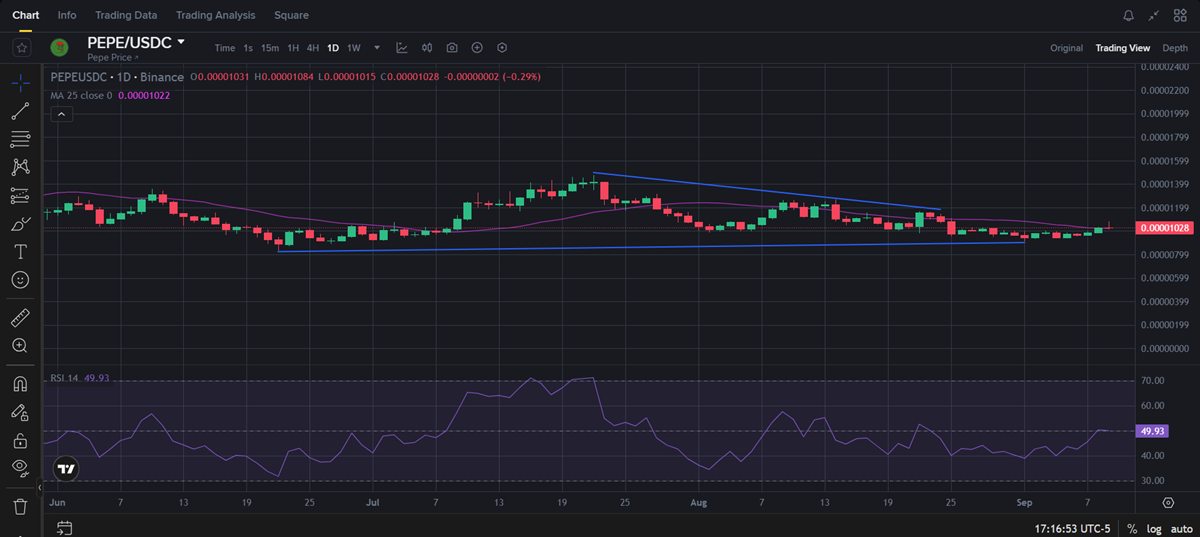This screenshot has width=1200, height=537.
Task: Select the 1D interval
Action: point(333,48)
